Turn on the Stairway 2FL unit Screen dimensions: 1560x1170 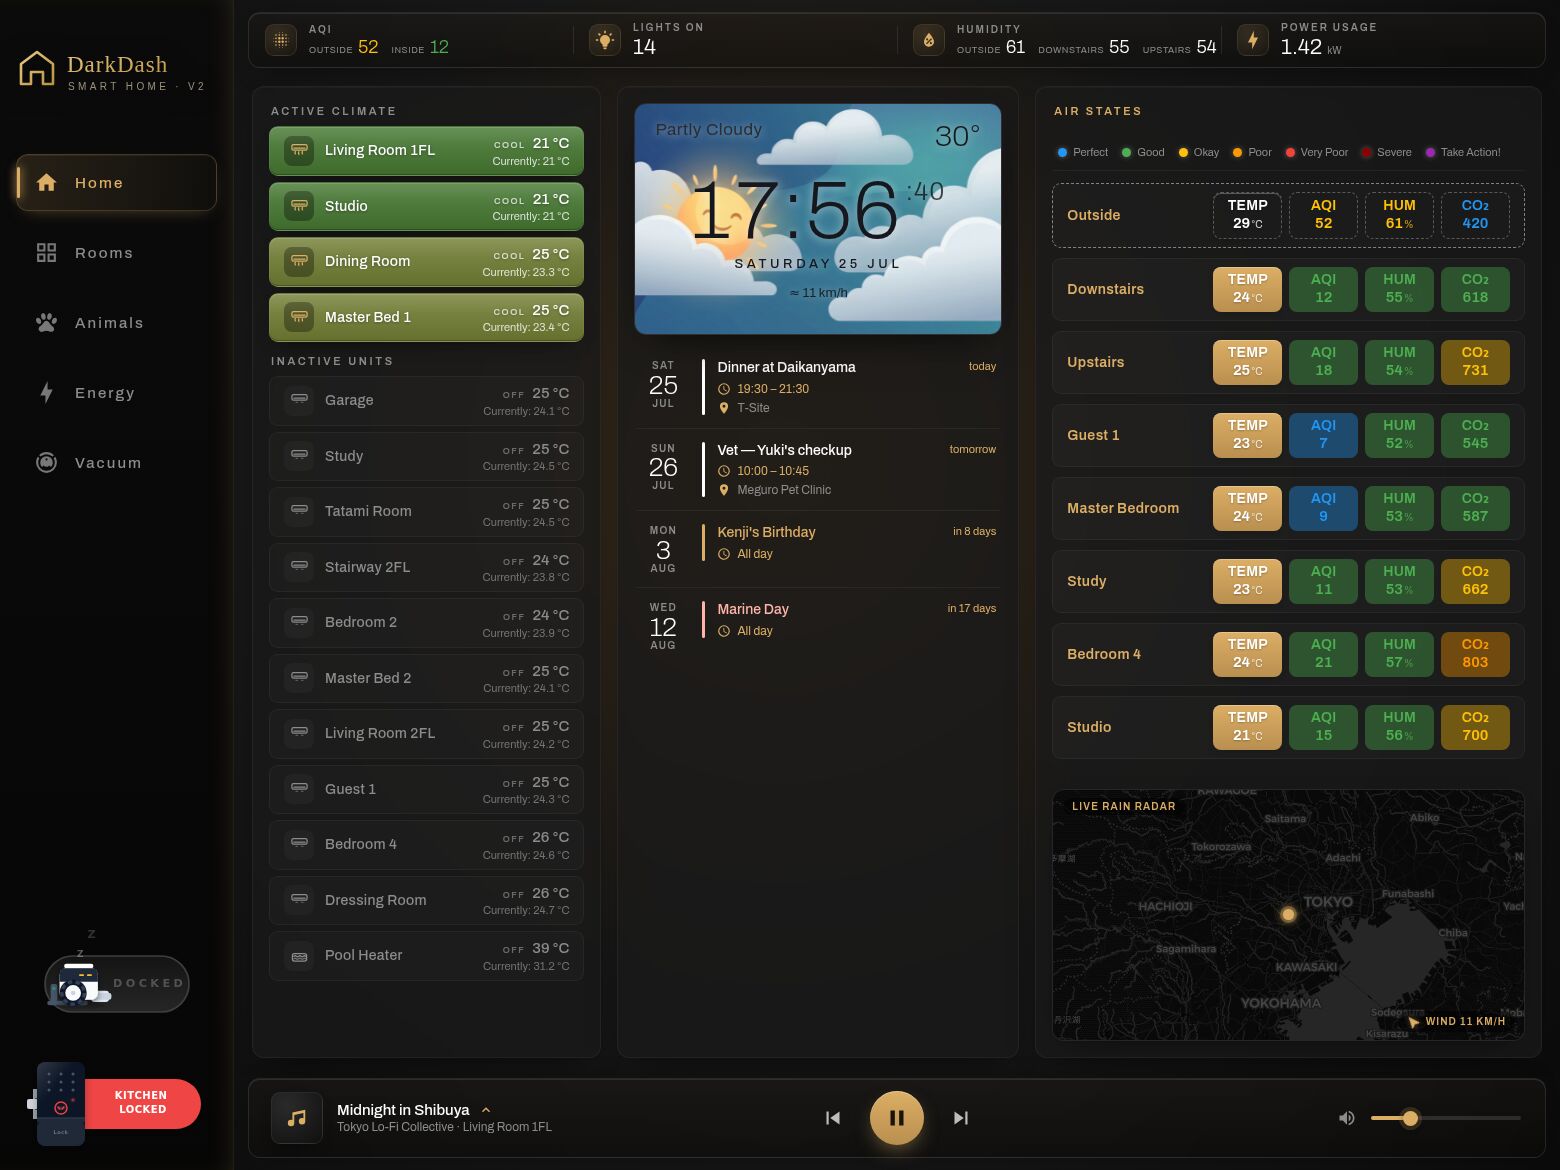coord(426,567)
